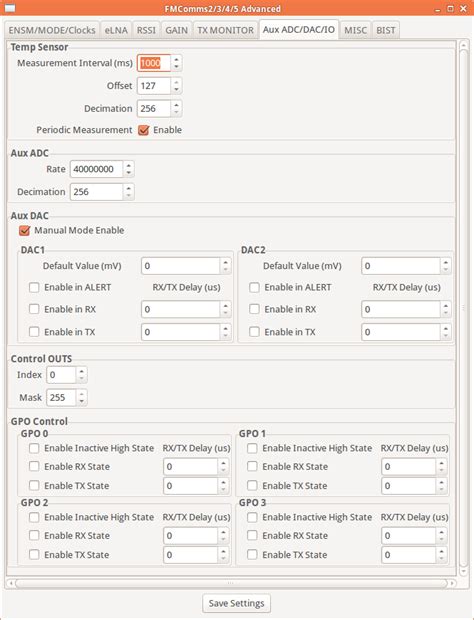Viewport: 474px width, 620px height.
Task: Decrease Aux ADC Decimation with down arrow
Action: pyautogui.click(x=128, y=196)
